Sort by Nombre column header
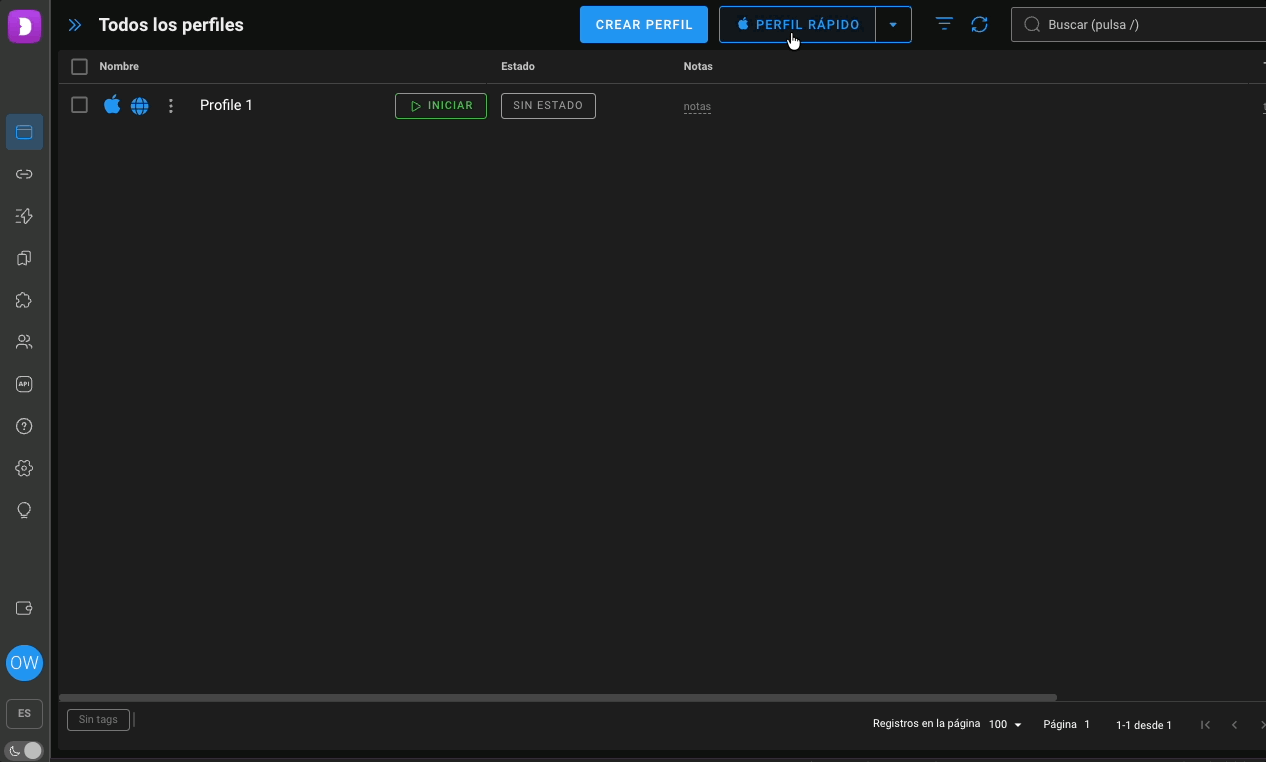 (119, 66)
